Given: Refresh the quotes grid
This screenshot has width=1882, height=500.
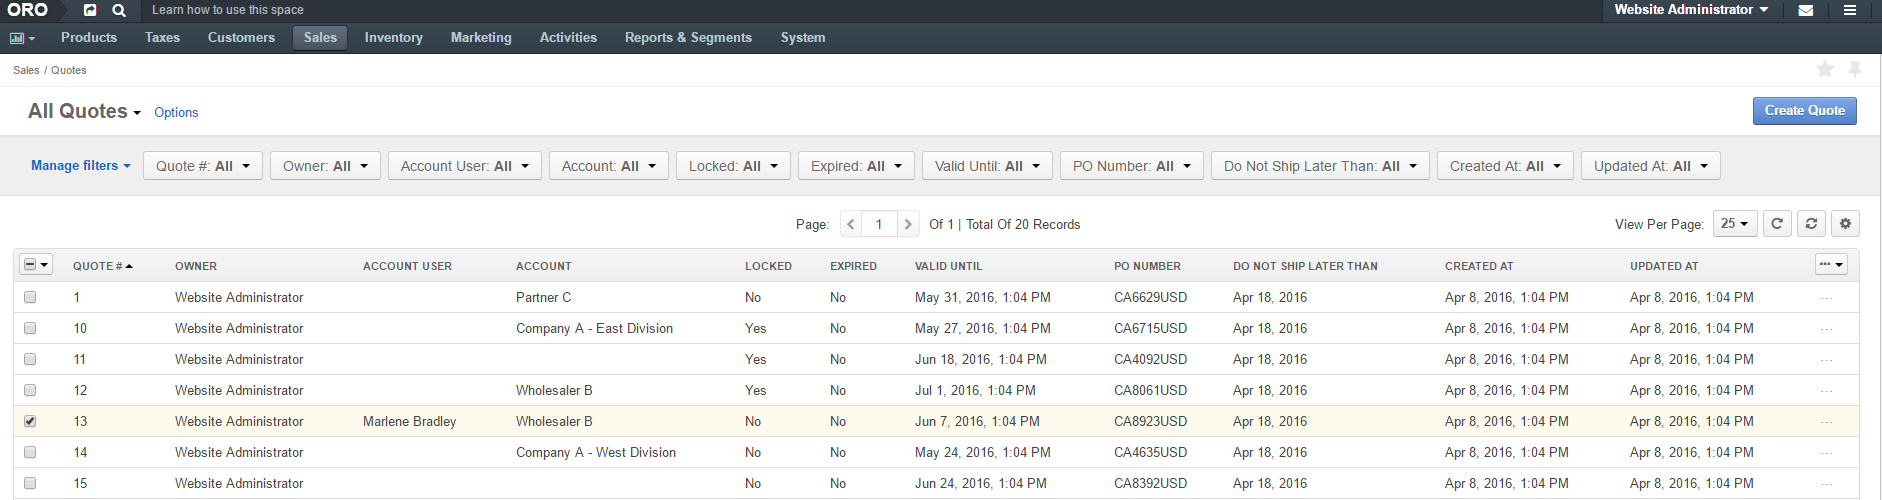Looking at the screenshot, I should click(x=1777, y=224).
